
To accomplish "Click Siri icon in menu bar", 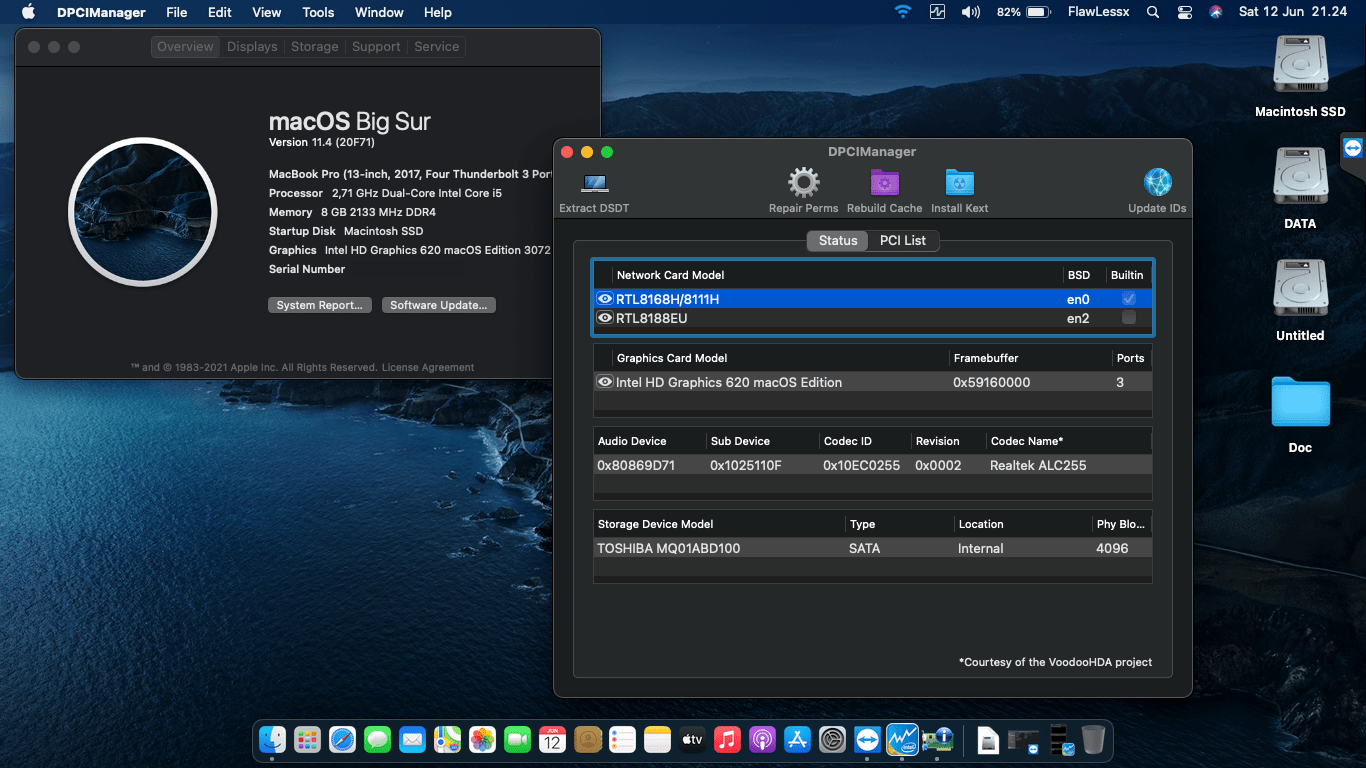I will click(1216, 12).
